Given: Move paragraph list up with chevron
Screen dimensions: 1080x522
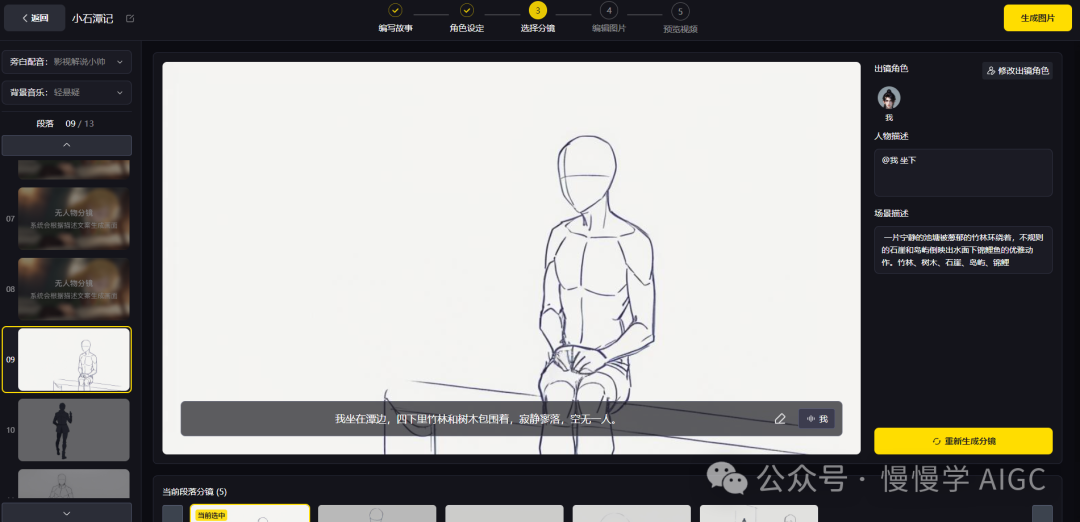Looking at the screenshot, I should click(x=67, y=145).
